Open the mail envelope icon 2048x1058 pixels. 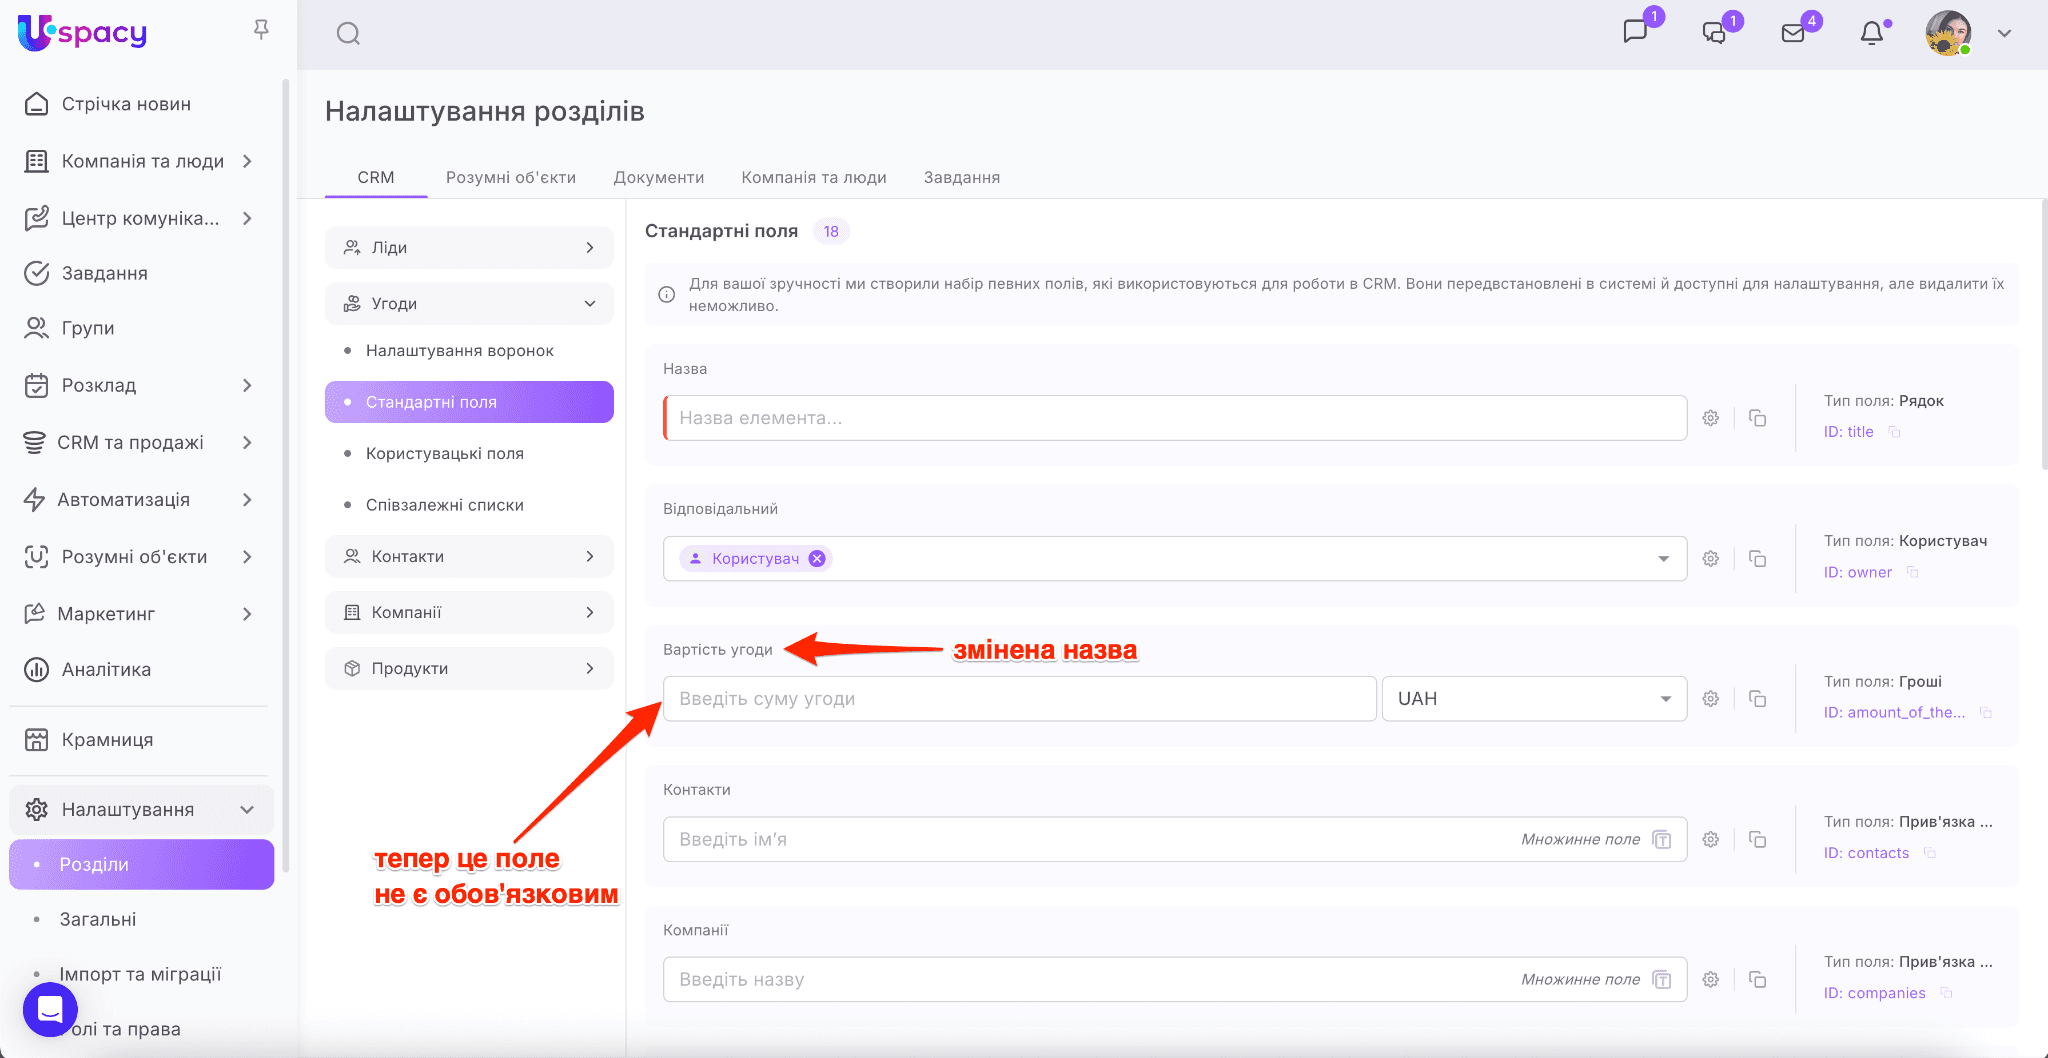click(x=1793, y=33)
